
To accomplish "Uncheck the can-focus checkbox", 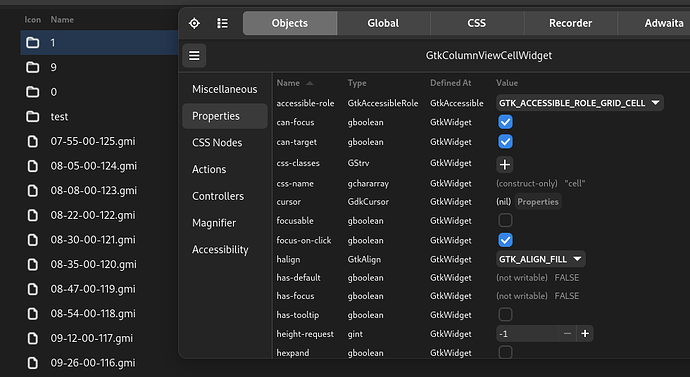I will [x=505, y=122].
